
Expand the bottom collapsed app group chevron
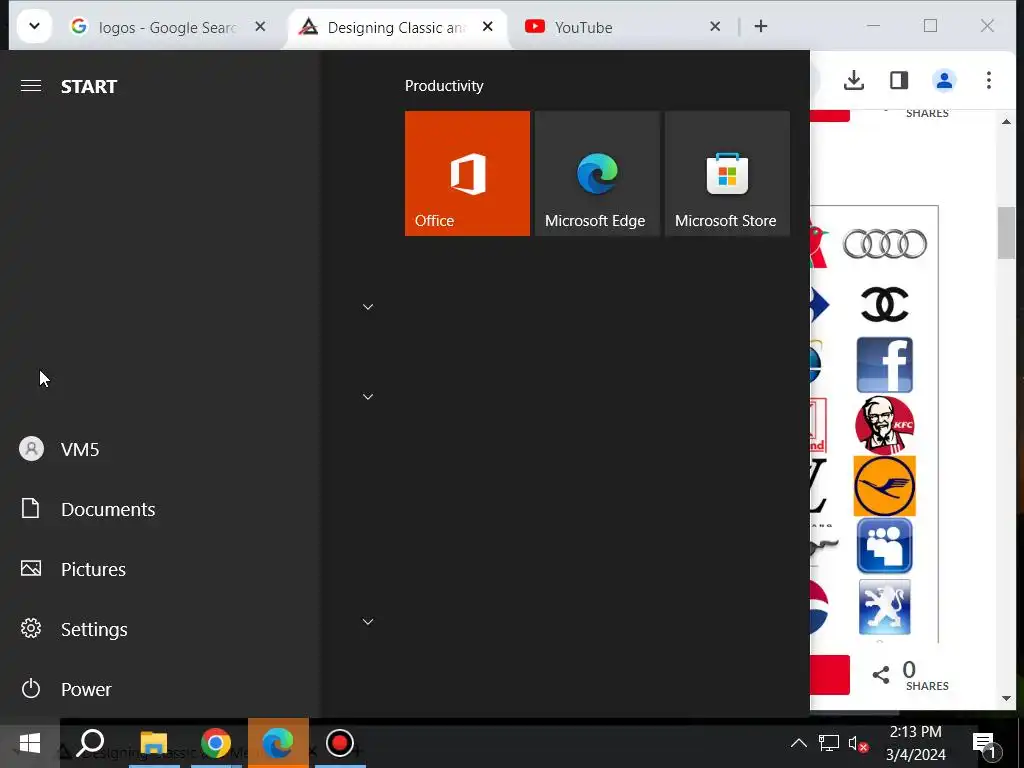click(368, 622)
